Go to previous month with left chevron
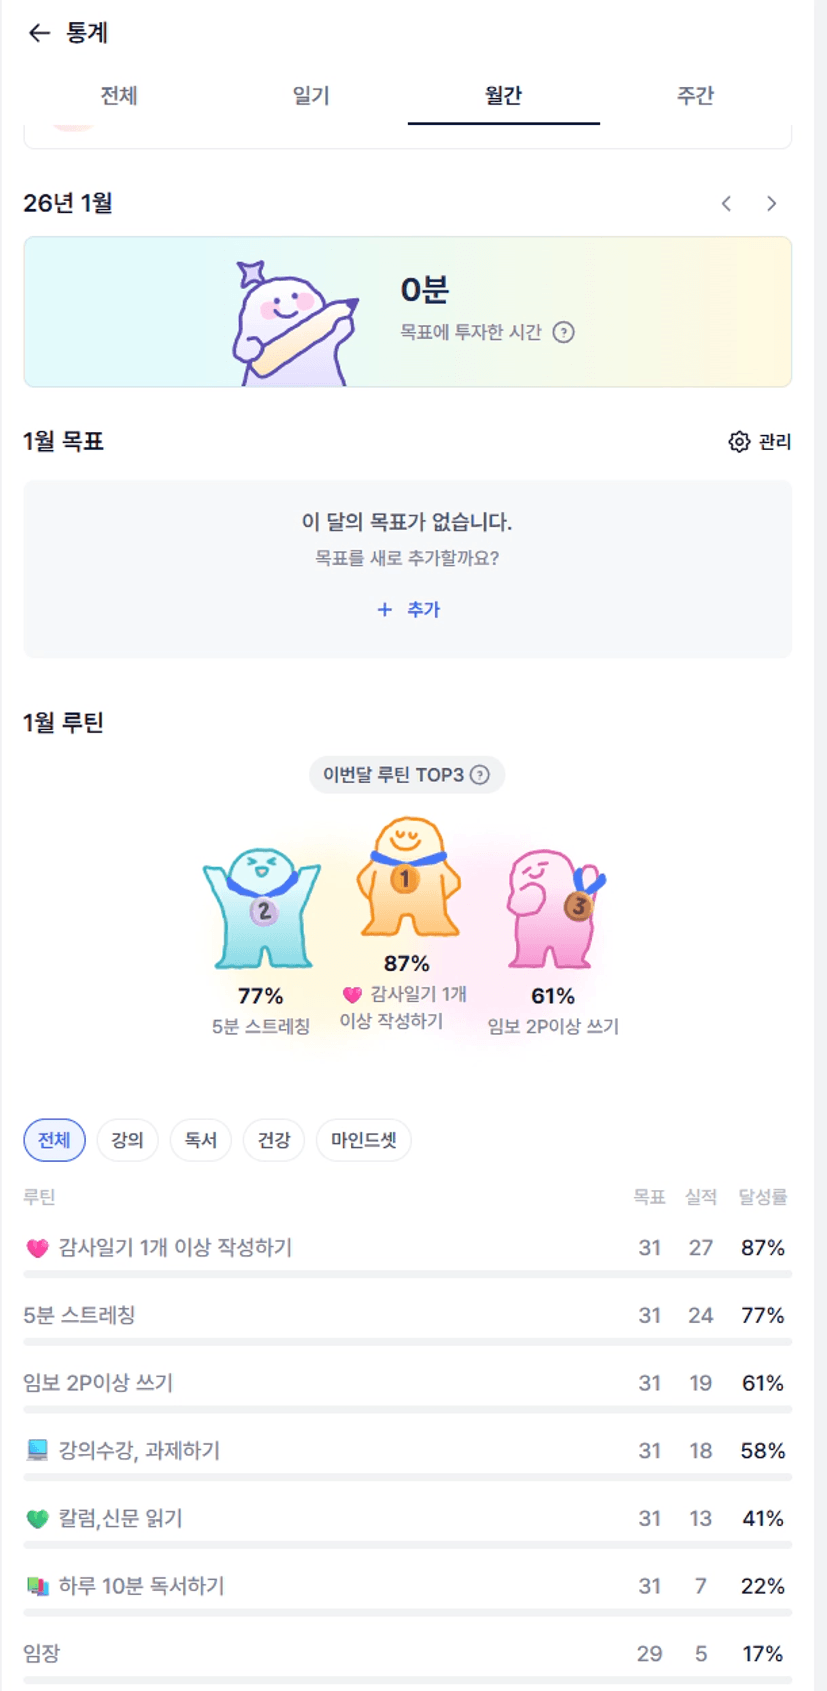This screenshot has width=827, height=1691. 727,204
